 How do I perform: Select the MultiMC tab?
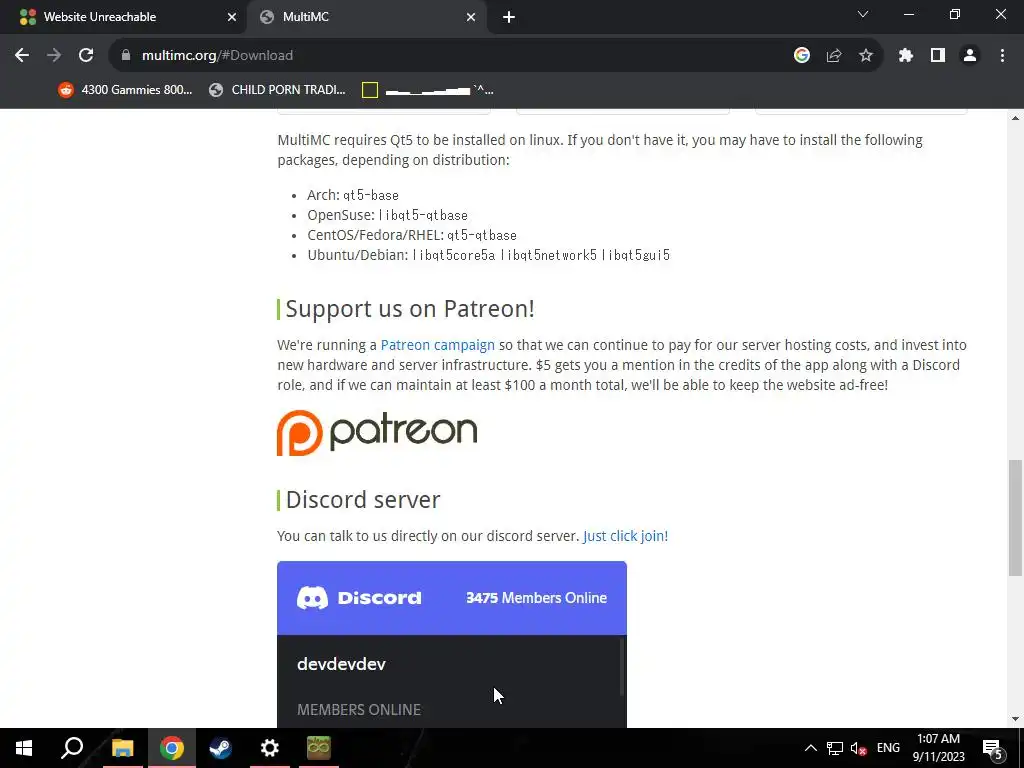pyautogui.click(x=366, y=18)
